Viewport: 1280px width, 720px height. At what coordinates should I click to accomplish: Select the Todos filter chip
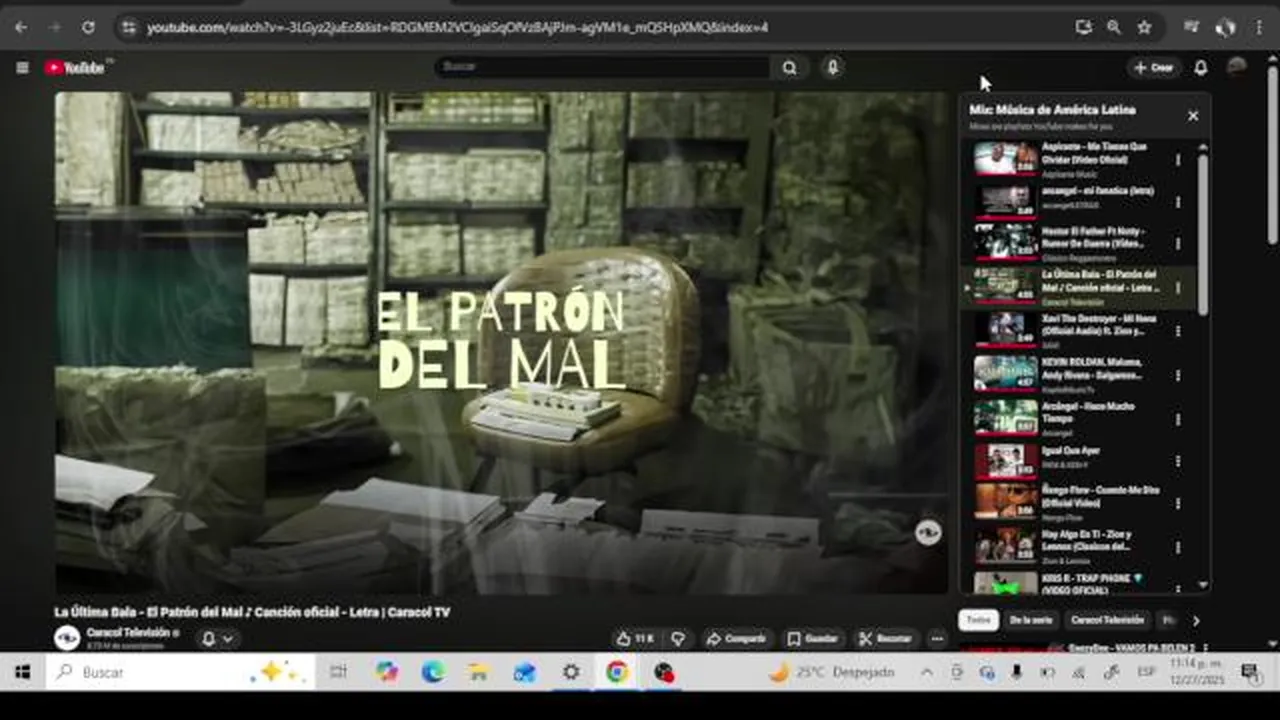coord(979,620)
